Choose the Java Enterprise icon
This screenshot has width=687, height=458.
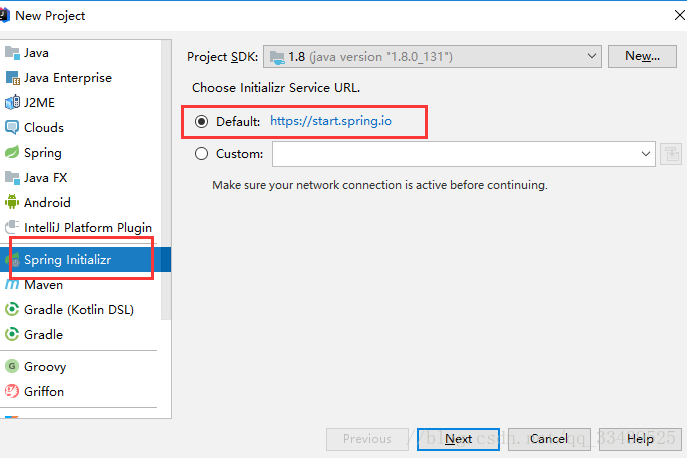pyautogui.click(x=12, y=78)
